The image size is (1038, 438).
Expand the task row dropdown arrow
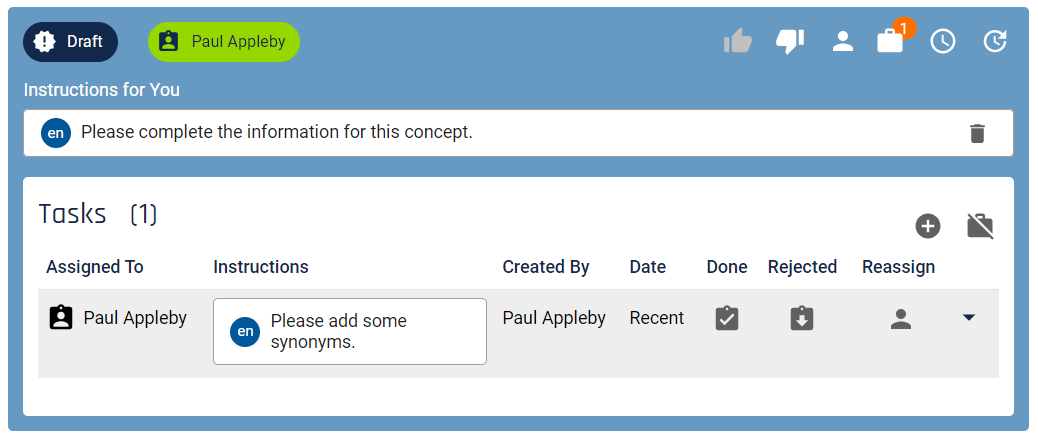pyautogui.click(x=968, y=318)
